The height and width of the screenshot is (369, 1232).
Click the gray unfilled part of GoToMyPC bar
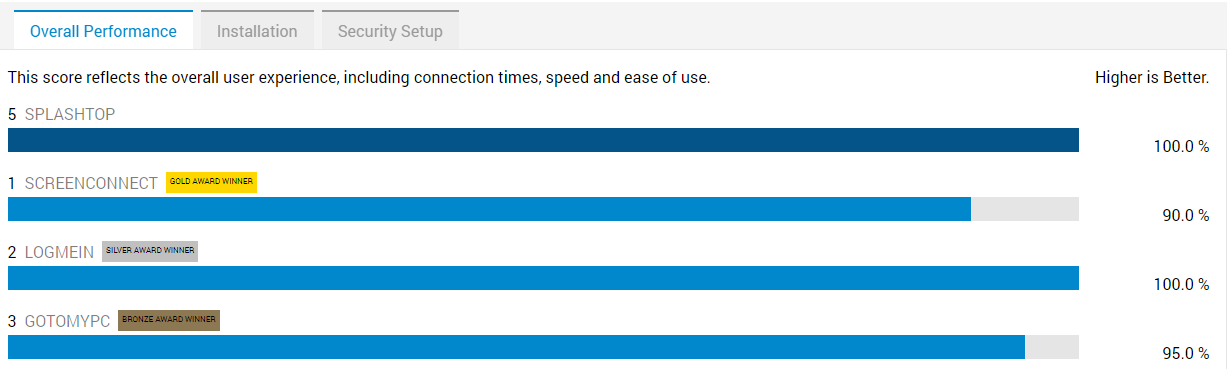[x=1052, y=347]
